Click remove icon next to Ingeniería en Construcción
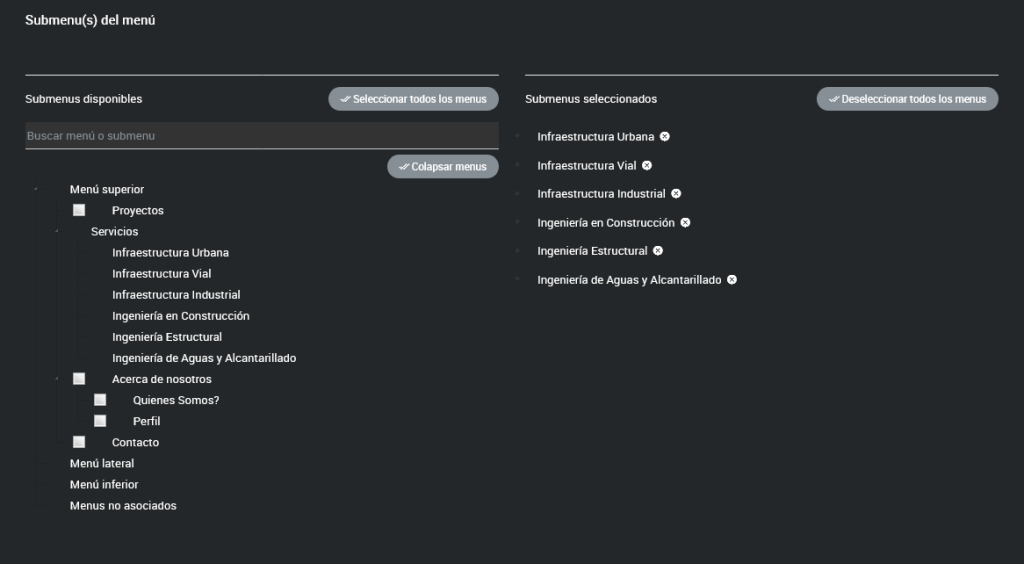This screenshot has height=564, width=1024. pyautogui.click(x=685, y=222)
